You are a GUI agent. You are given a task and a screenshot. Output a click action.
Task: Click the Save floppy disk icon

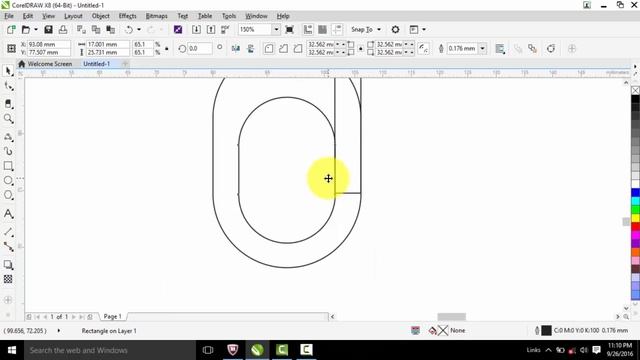(x=48, y=29)
